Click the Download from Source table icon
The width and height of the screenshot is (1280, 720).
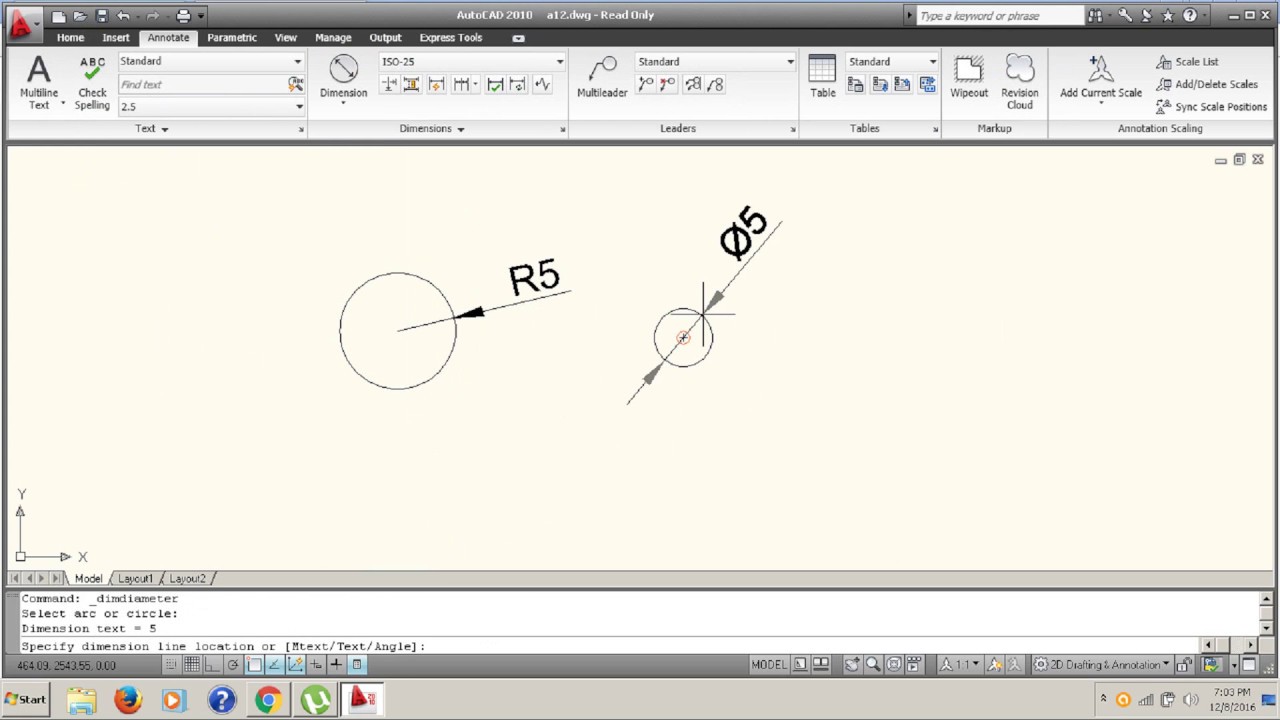coord(880,85)
